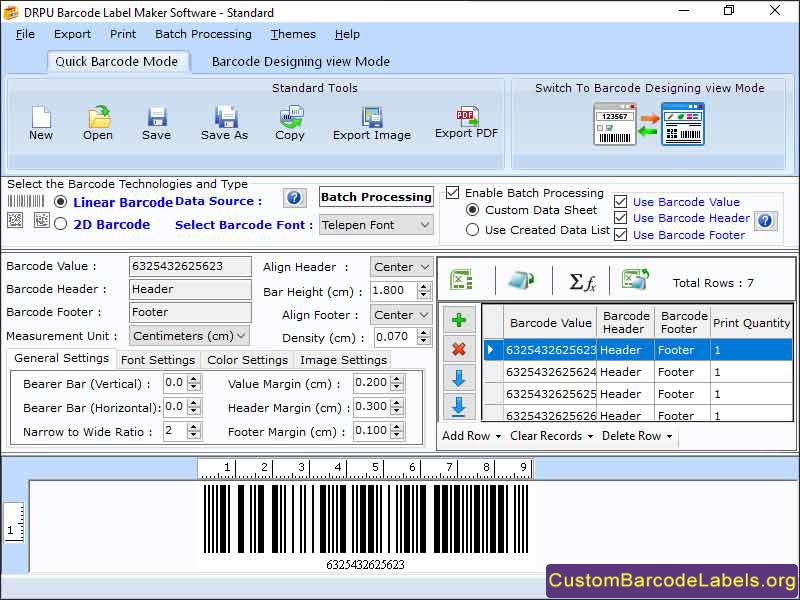Image resolution: width=800 pixels, height=600 pixels.
Task: Switch to Font Settings tab
Action: [158, 360]
